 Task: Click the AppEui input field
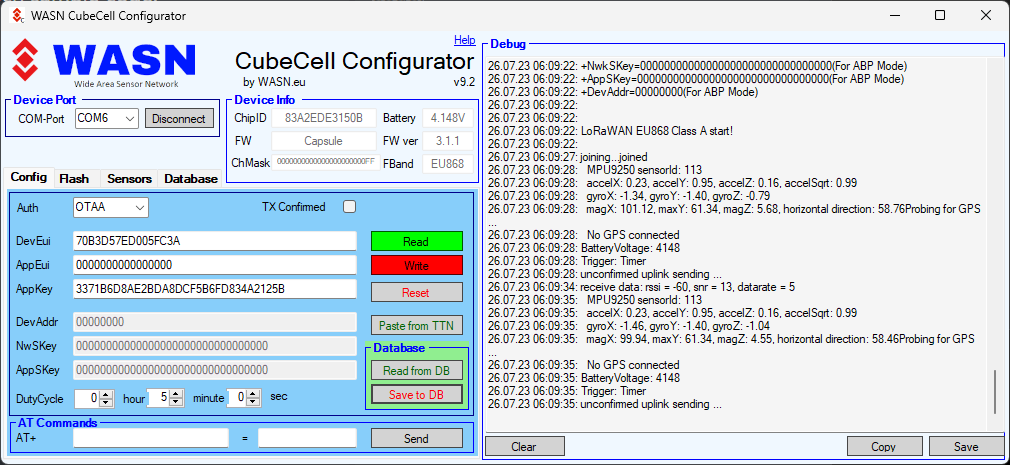coord(214,265)
